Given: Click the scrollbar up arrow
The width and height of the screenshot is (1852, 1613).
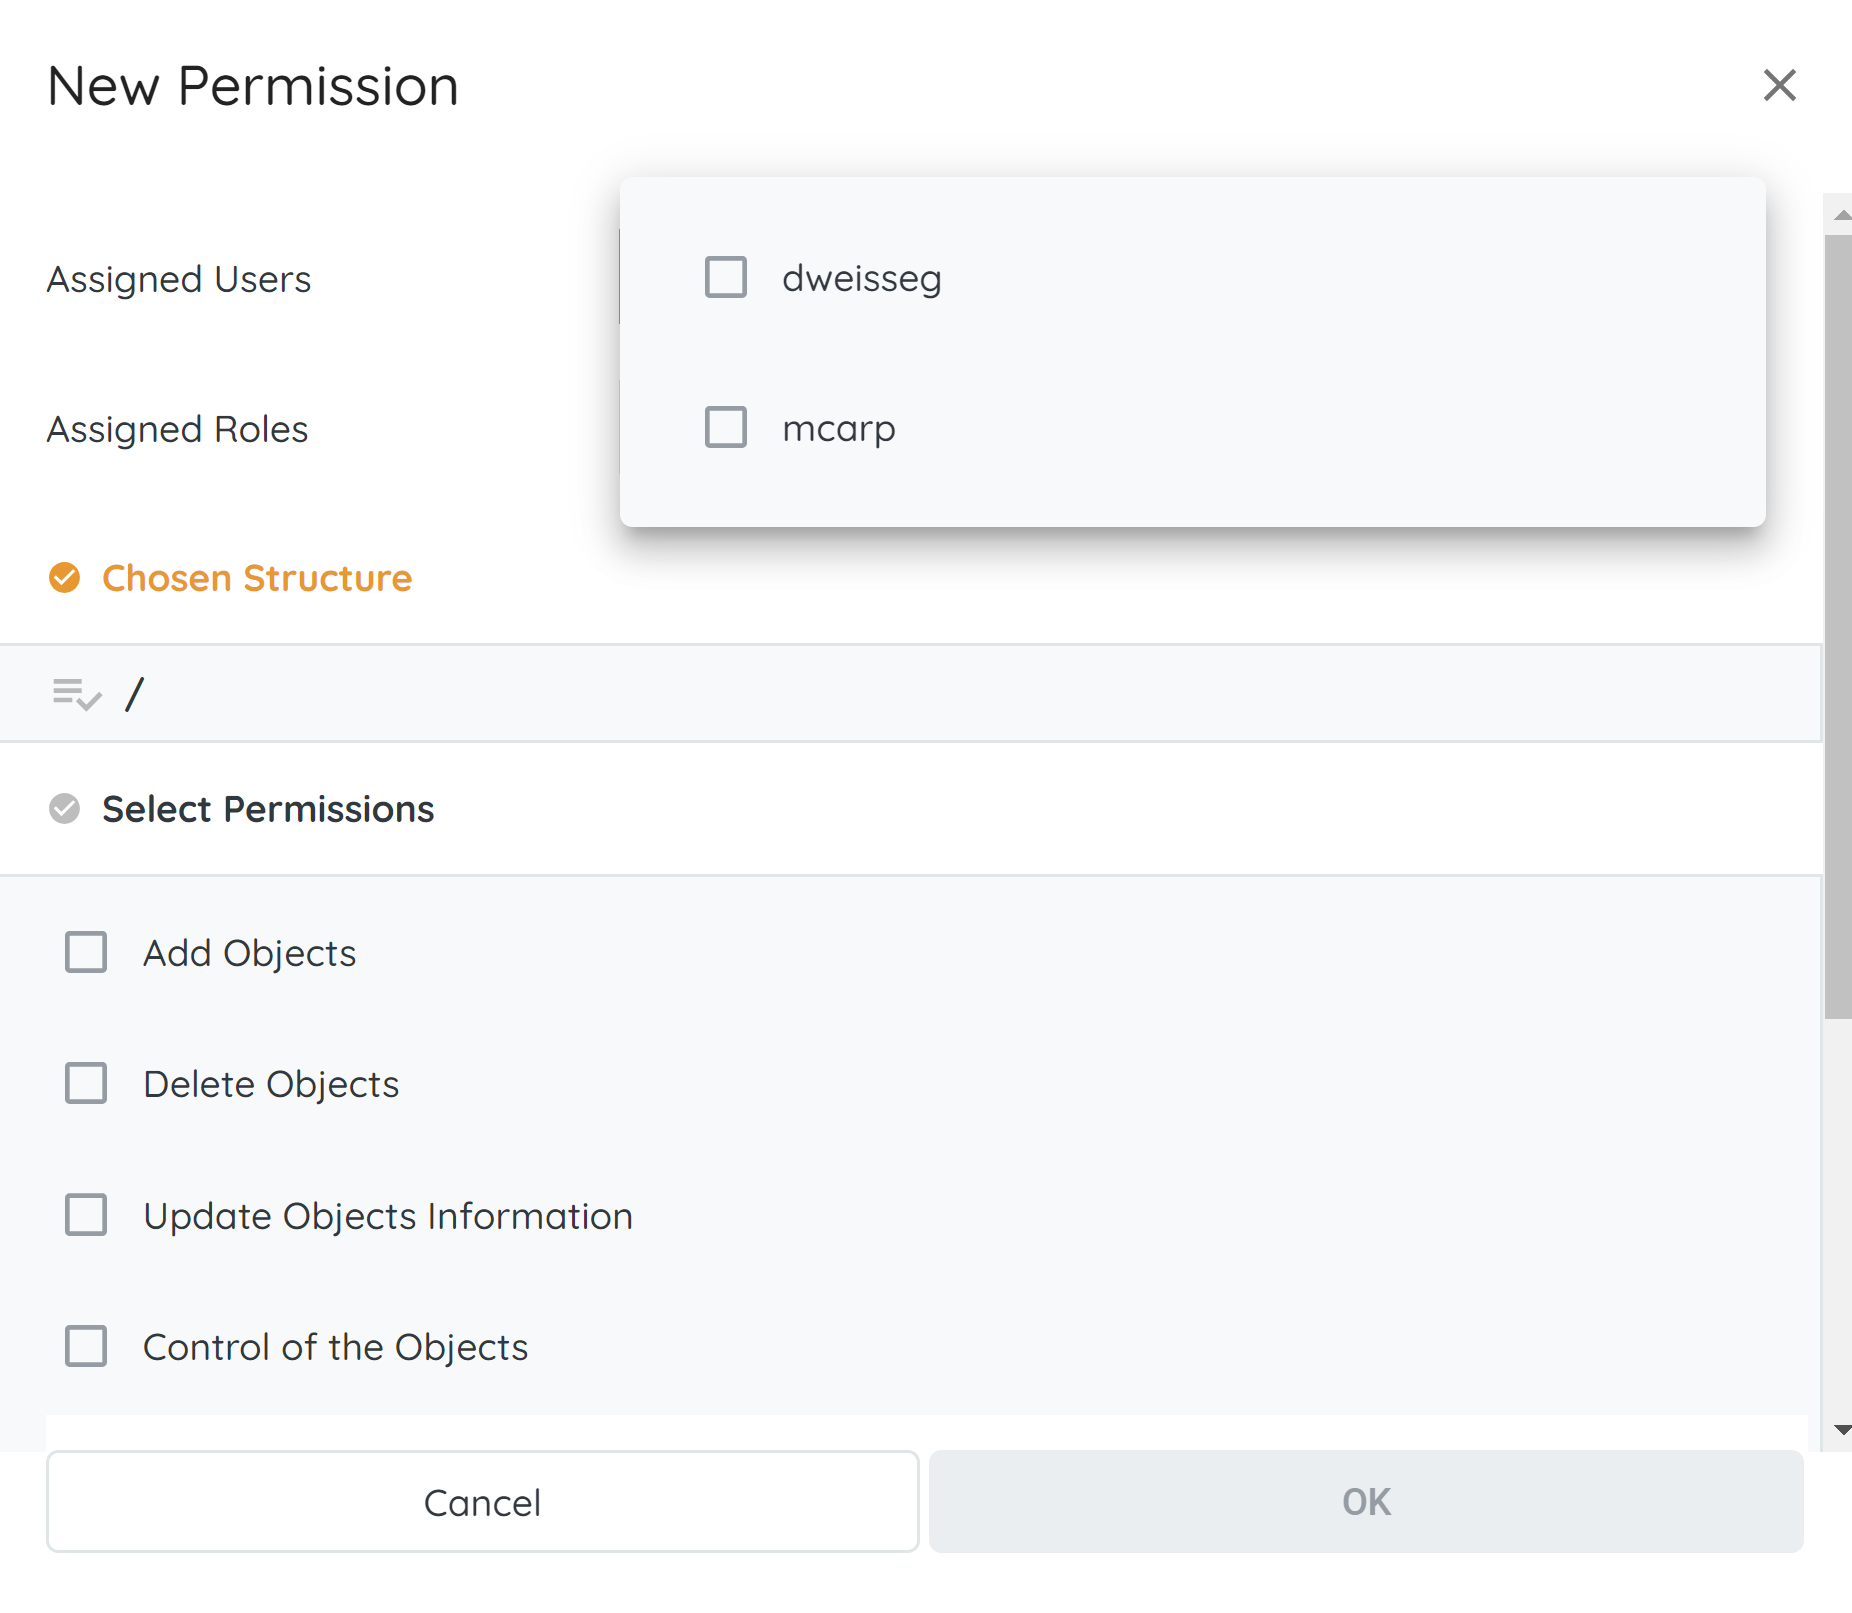Looking at the screenshot, I should [x=1840, y=215].
